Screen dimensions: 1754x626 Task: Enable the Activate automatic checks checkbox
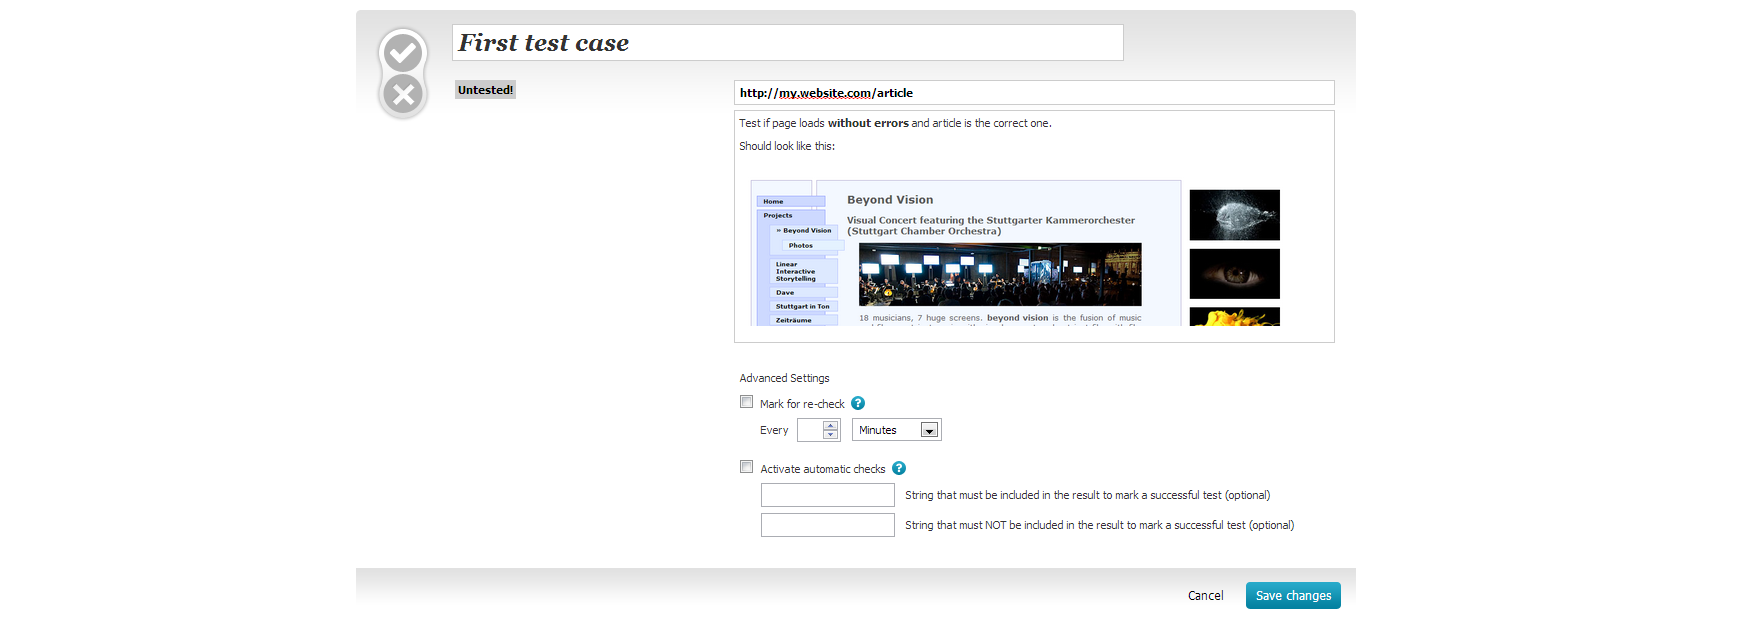click(x=746, y=467)
